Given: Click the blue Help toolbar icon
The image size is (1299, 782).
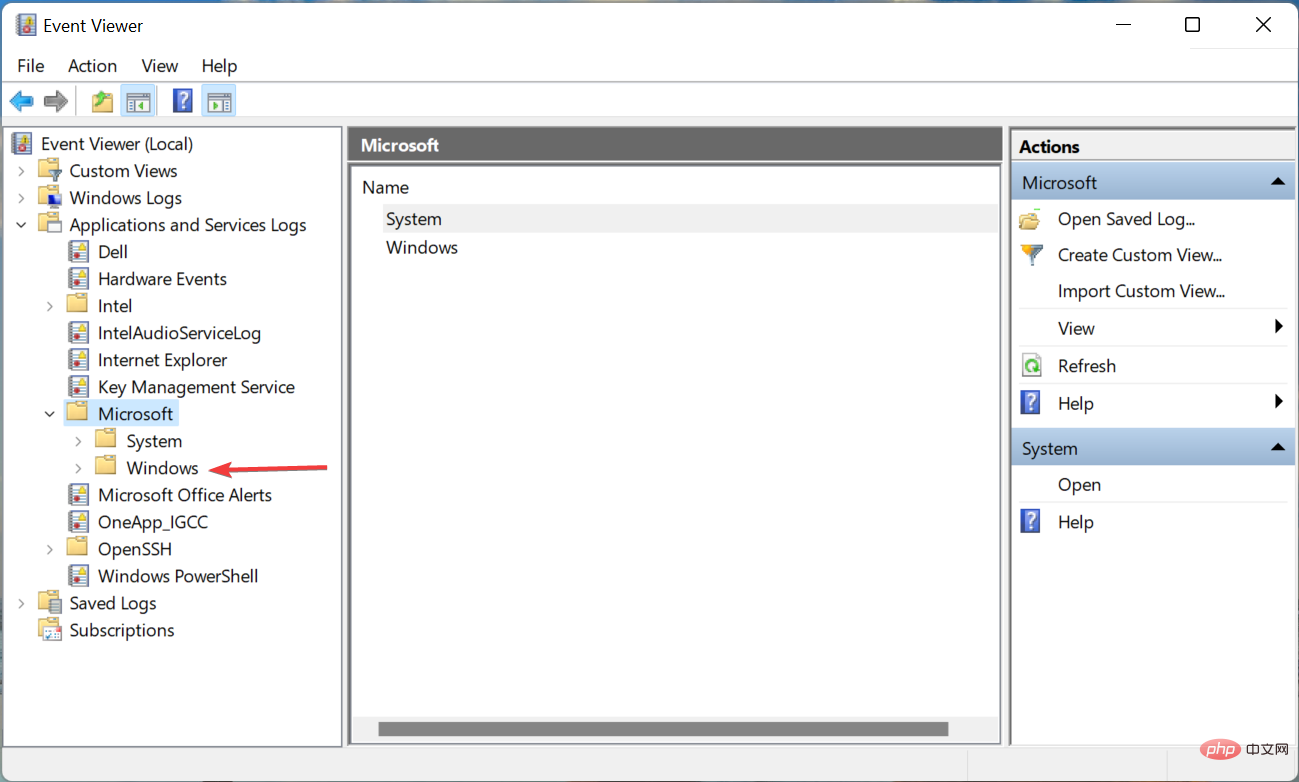Looking at the screenshot, I should pos(183,101).
